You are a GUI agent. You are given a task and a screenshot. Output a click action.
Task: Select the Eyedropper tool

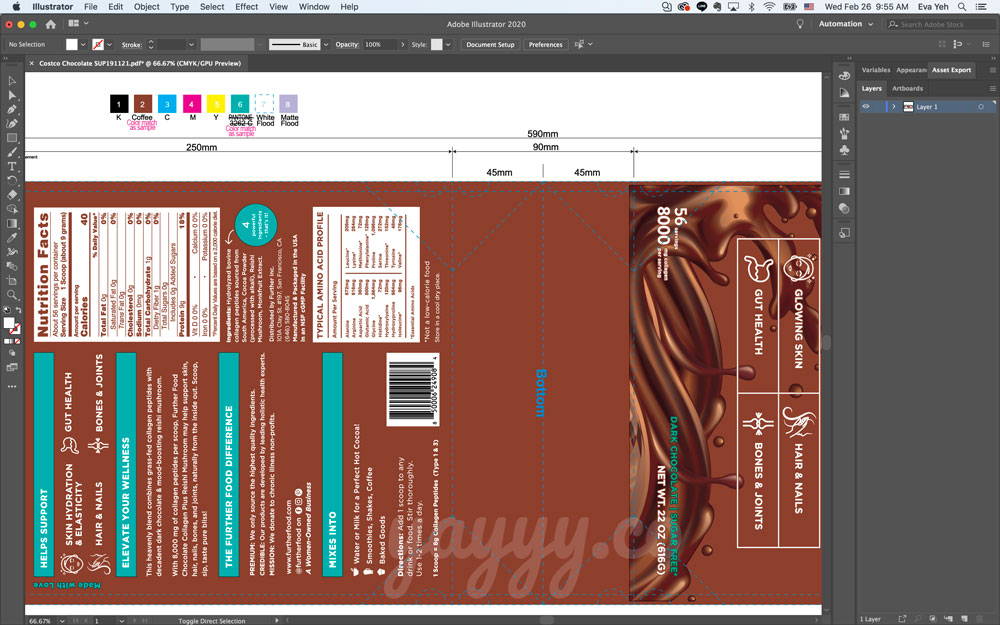click(x=11, y=237)
